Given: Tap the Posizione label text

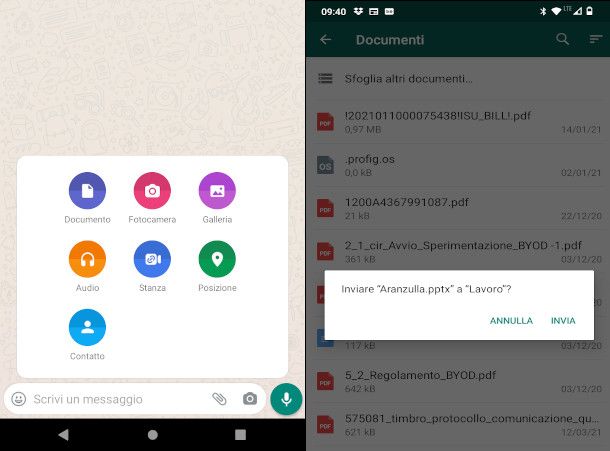Looking at the screenshot, I should pyautogui.click(x=217, y=288).
